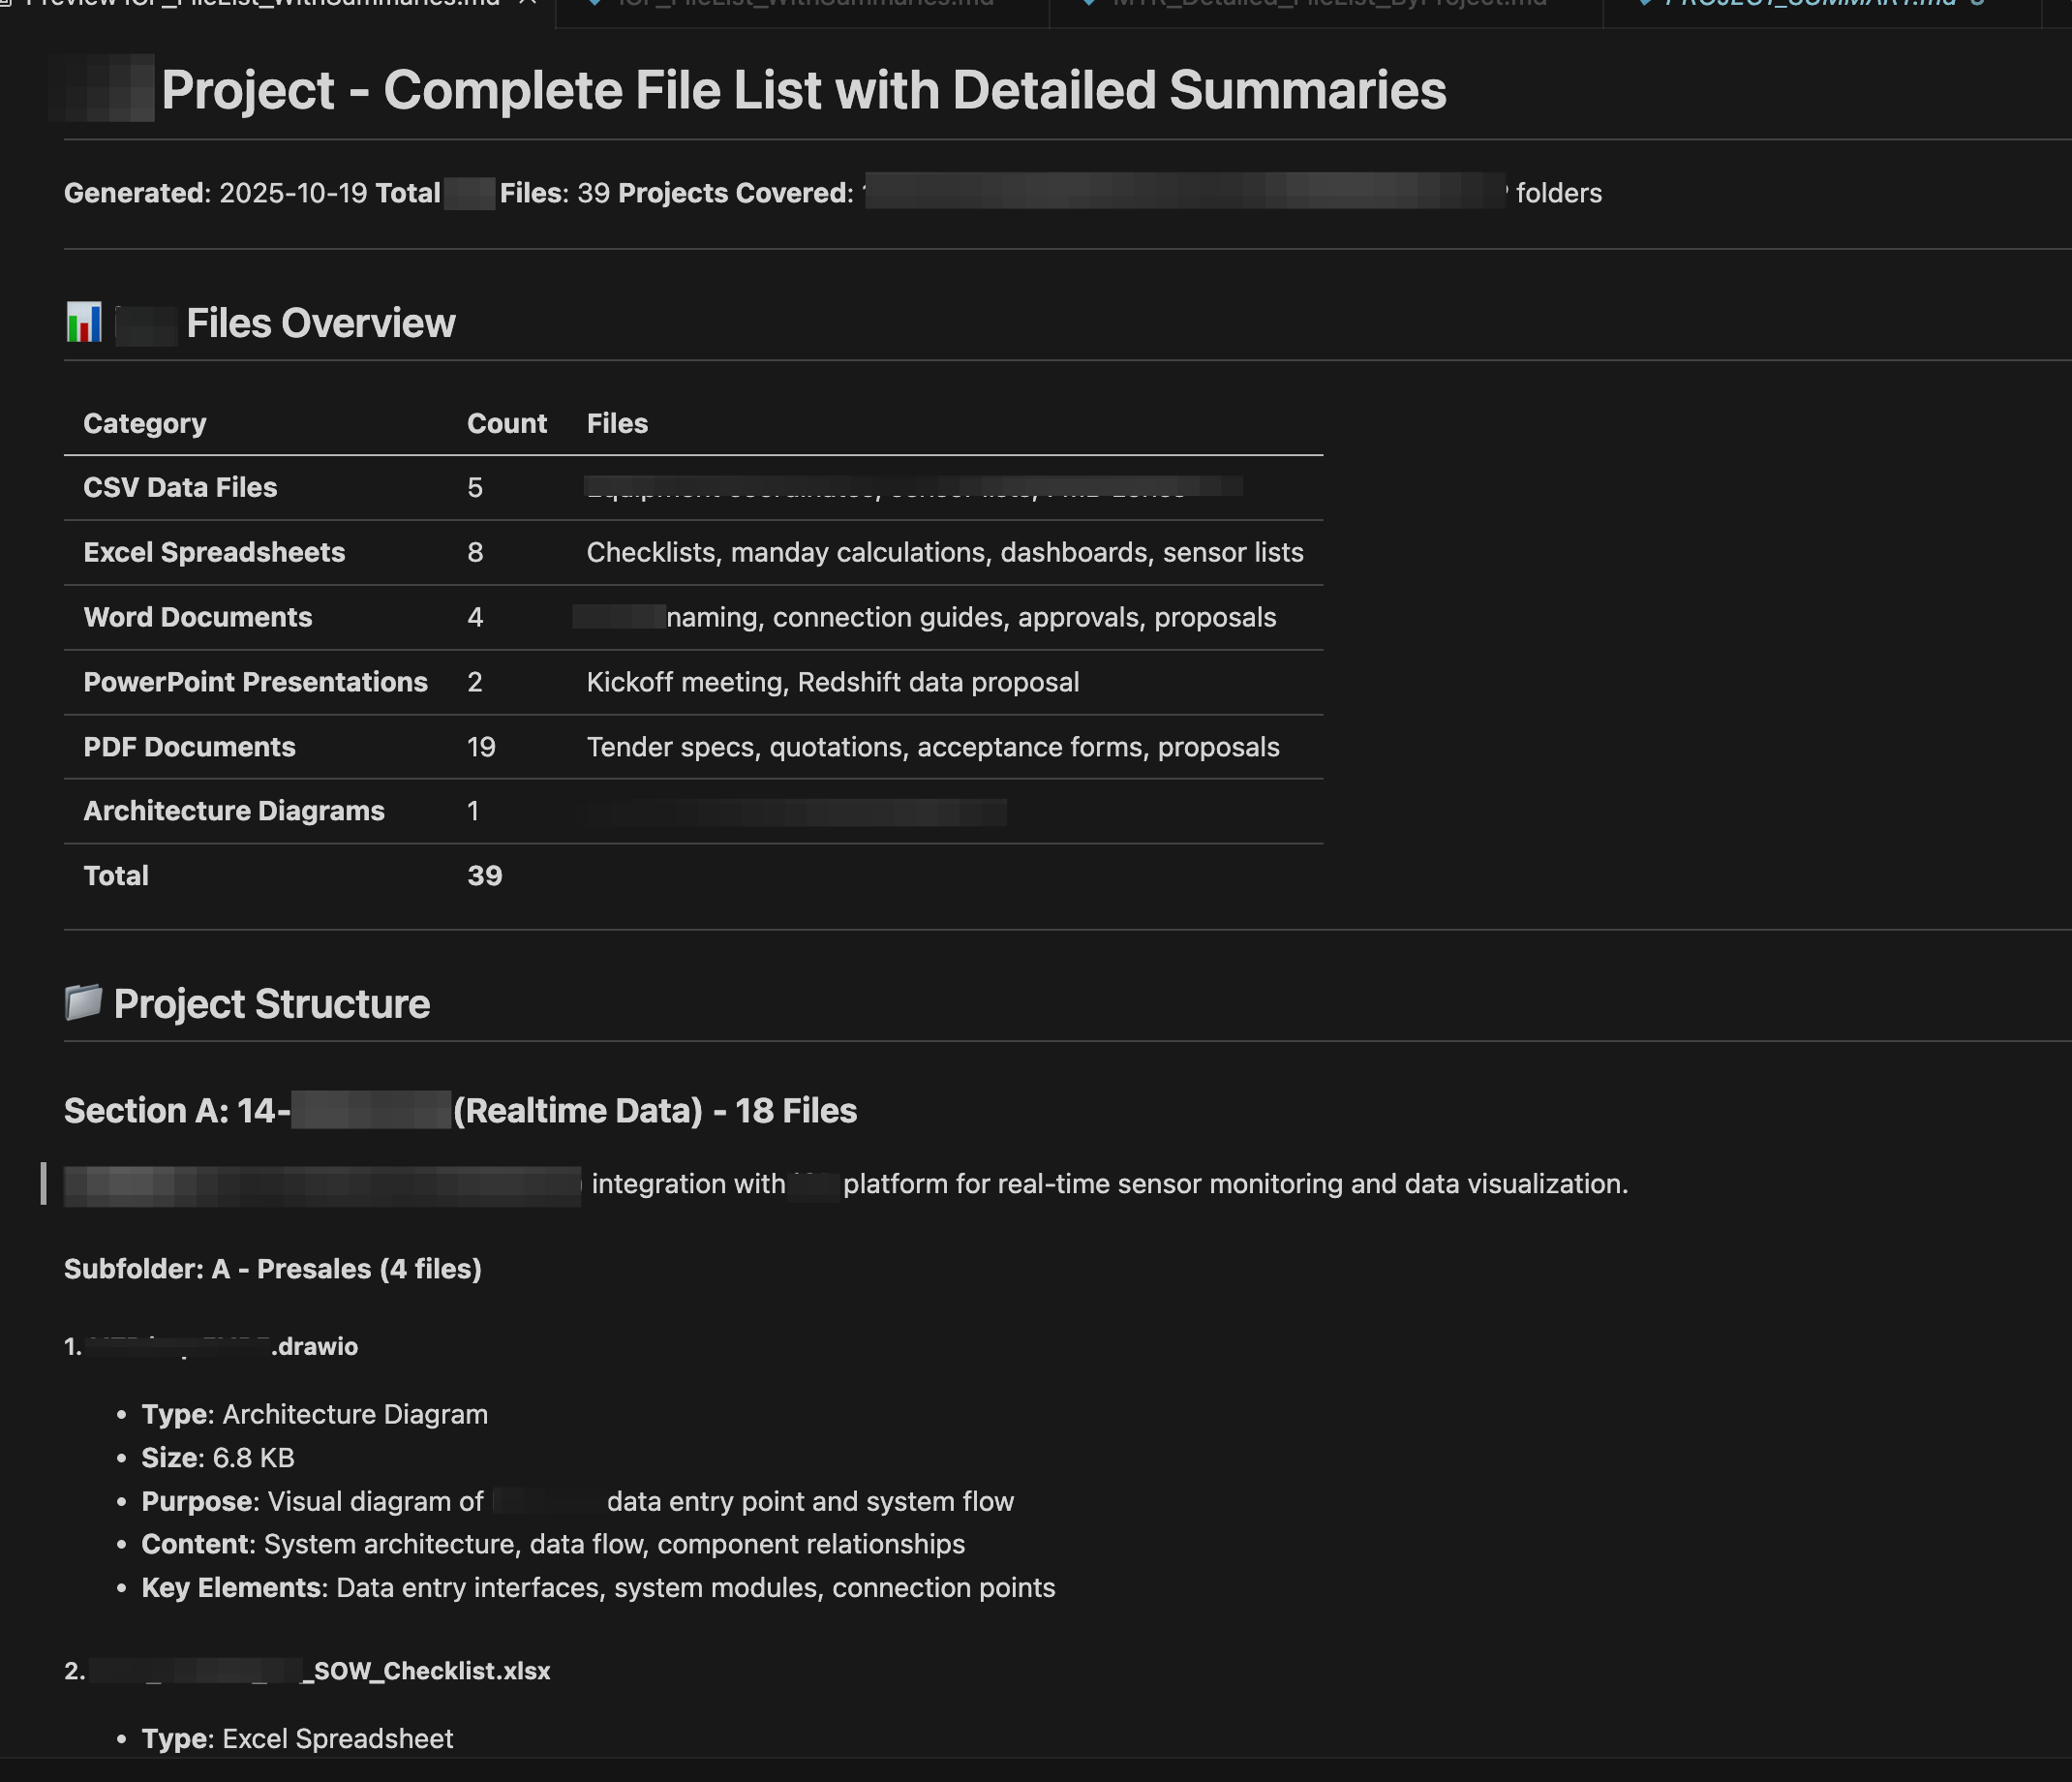The width and height of the screenshot is (2072, 1782).
Task: Click Subfolder A - Presales (4 files) text
Action: point(272,1269)
